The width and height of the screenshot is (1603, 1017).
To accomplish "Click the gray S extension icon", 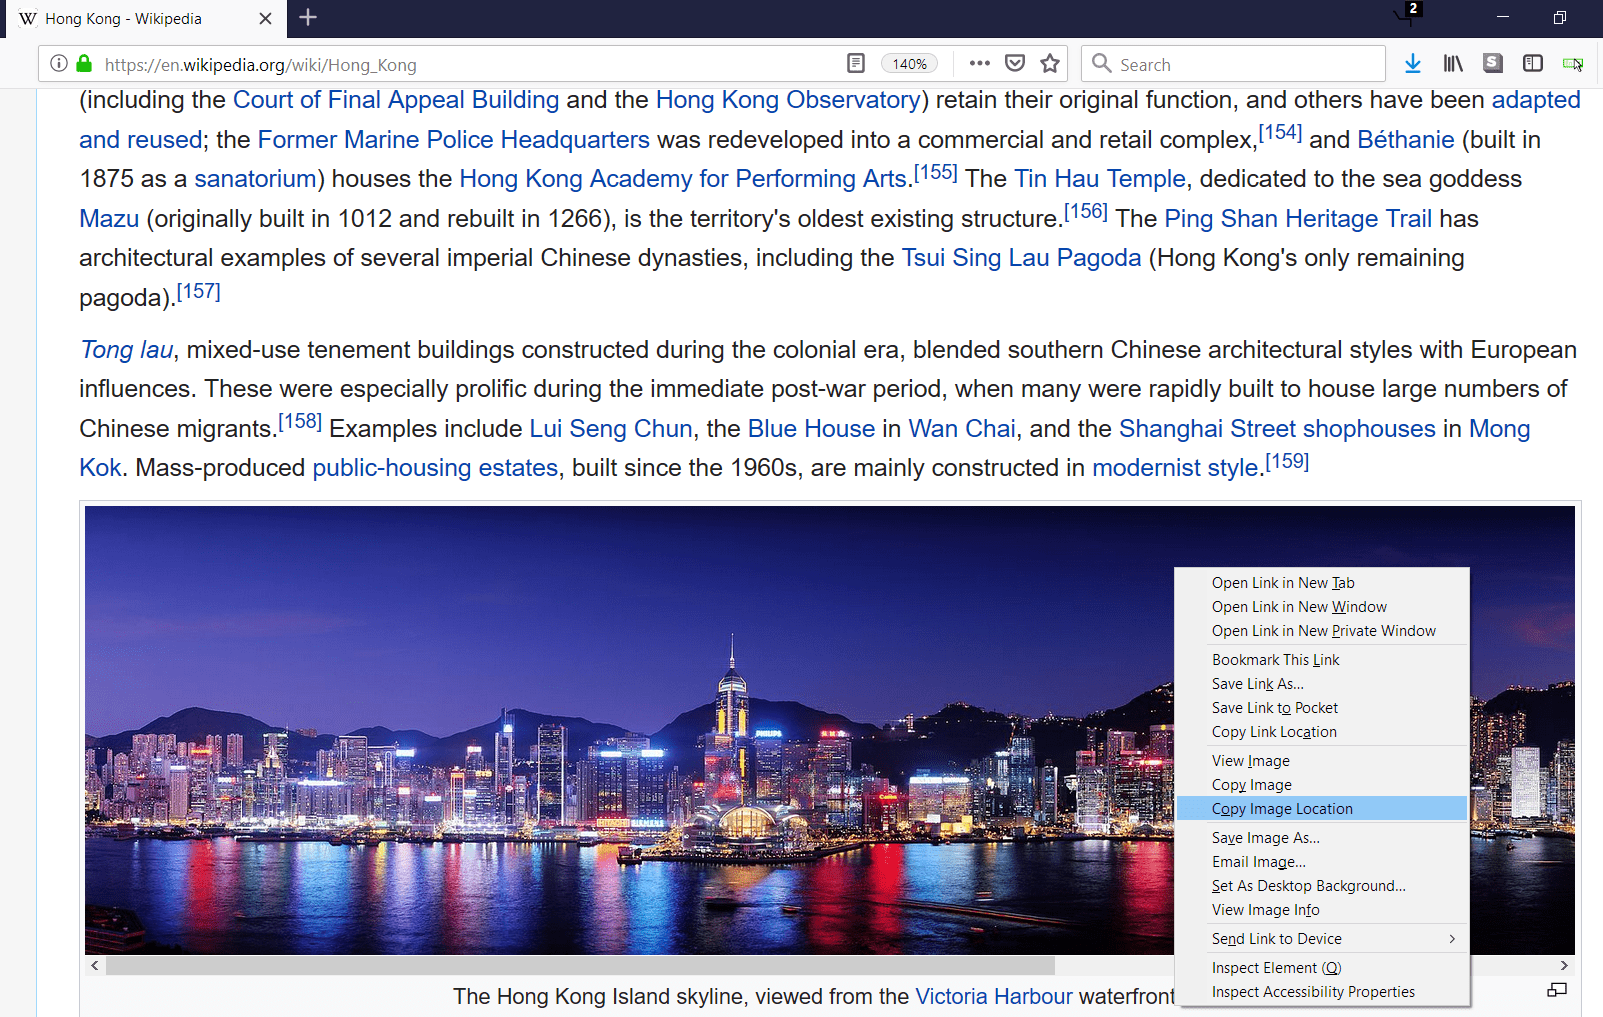I will click(x=1493, y=63).
